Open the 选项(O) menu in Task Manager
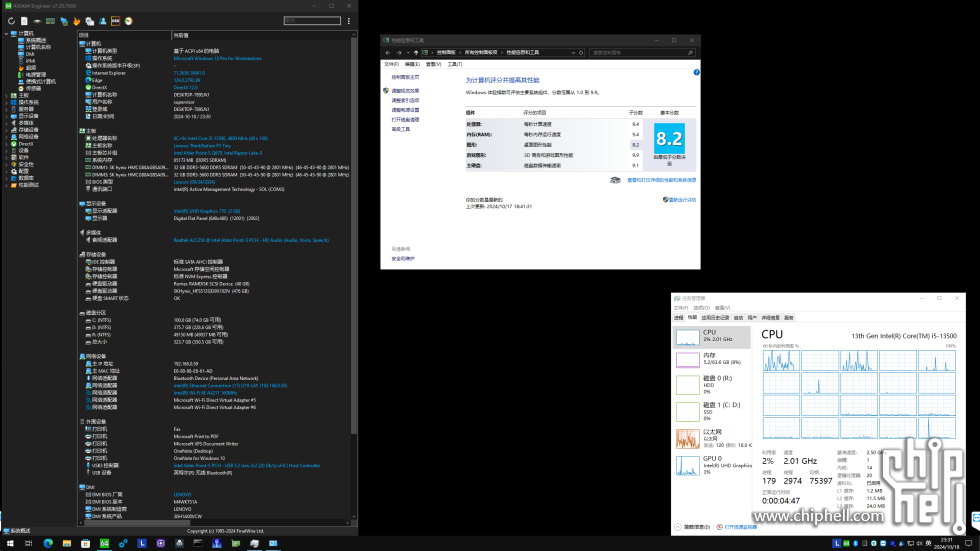 [x=701, y=308]
